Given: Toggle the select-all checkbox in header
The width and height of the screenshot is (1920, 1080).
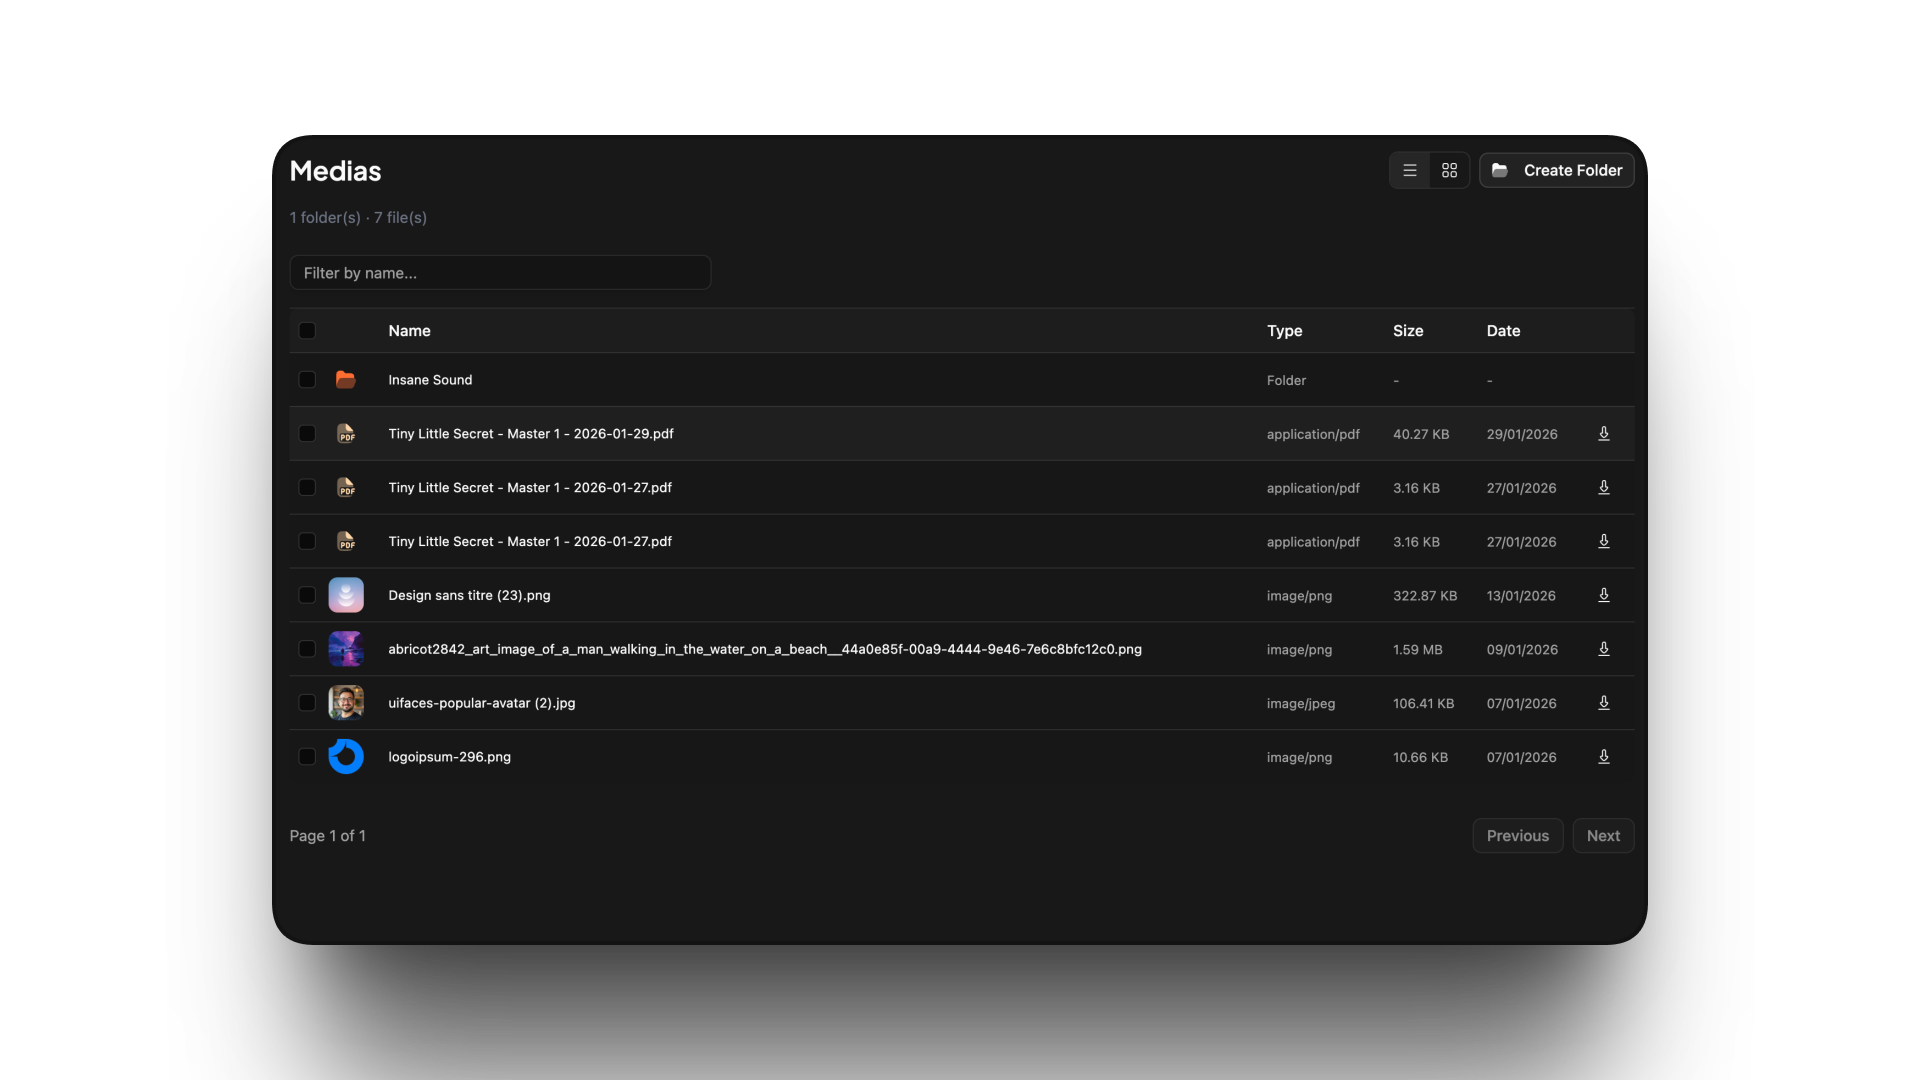Looking at the screenshot, I should point(307,331).
